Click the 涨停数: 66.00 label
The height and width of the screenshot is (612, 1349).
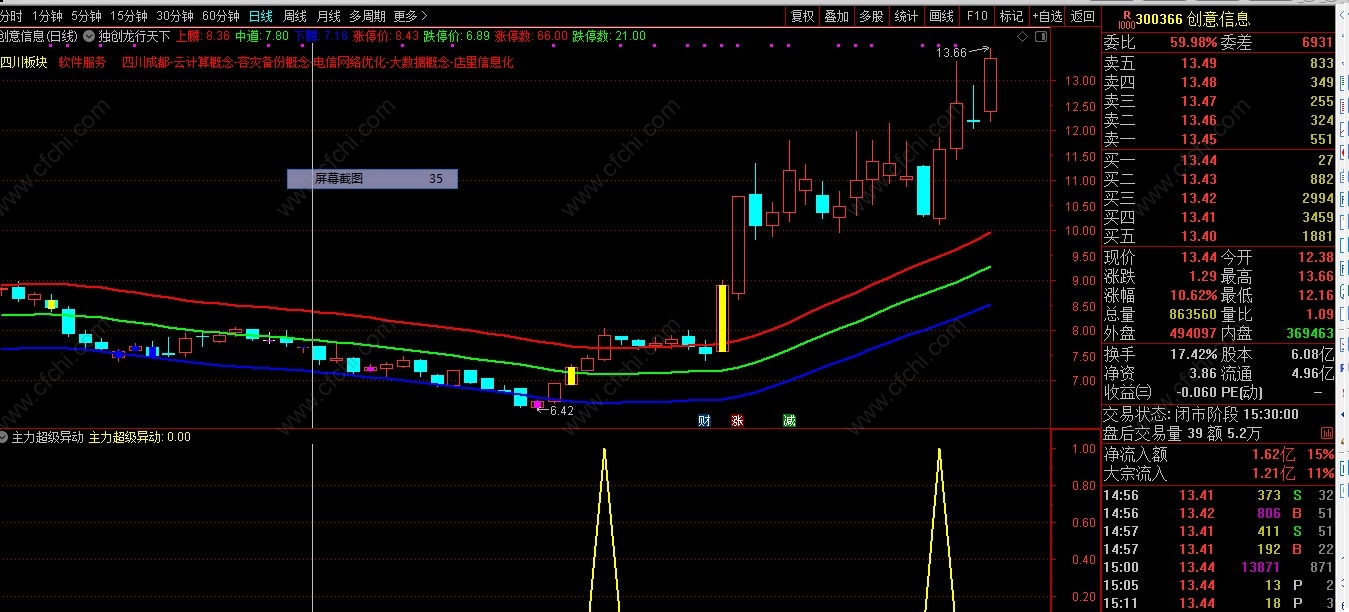tap(531, 36)
